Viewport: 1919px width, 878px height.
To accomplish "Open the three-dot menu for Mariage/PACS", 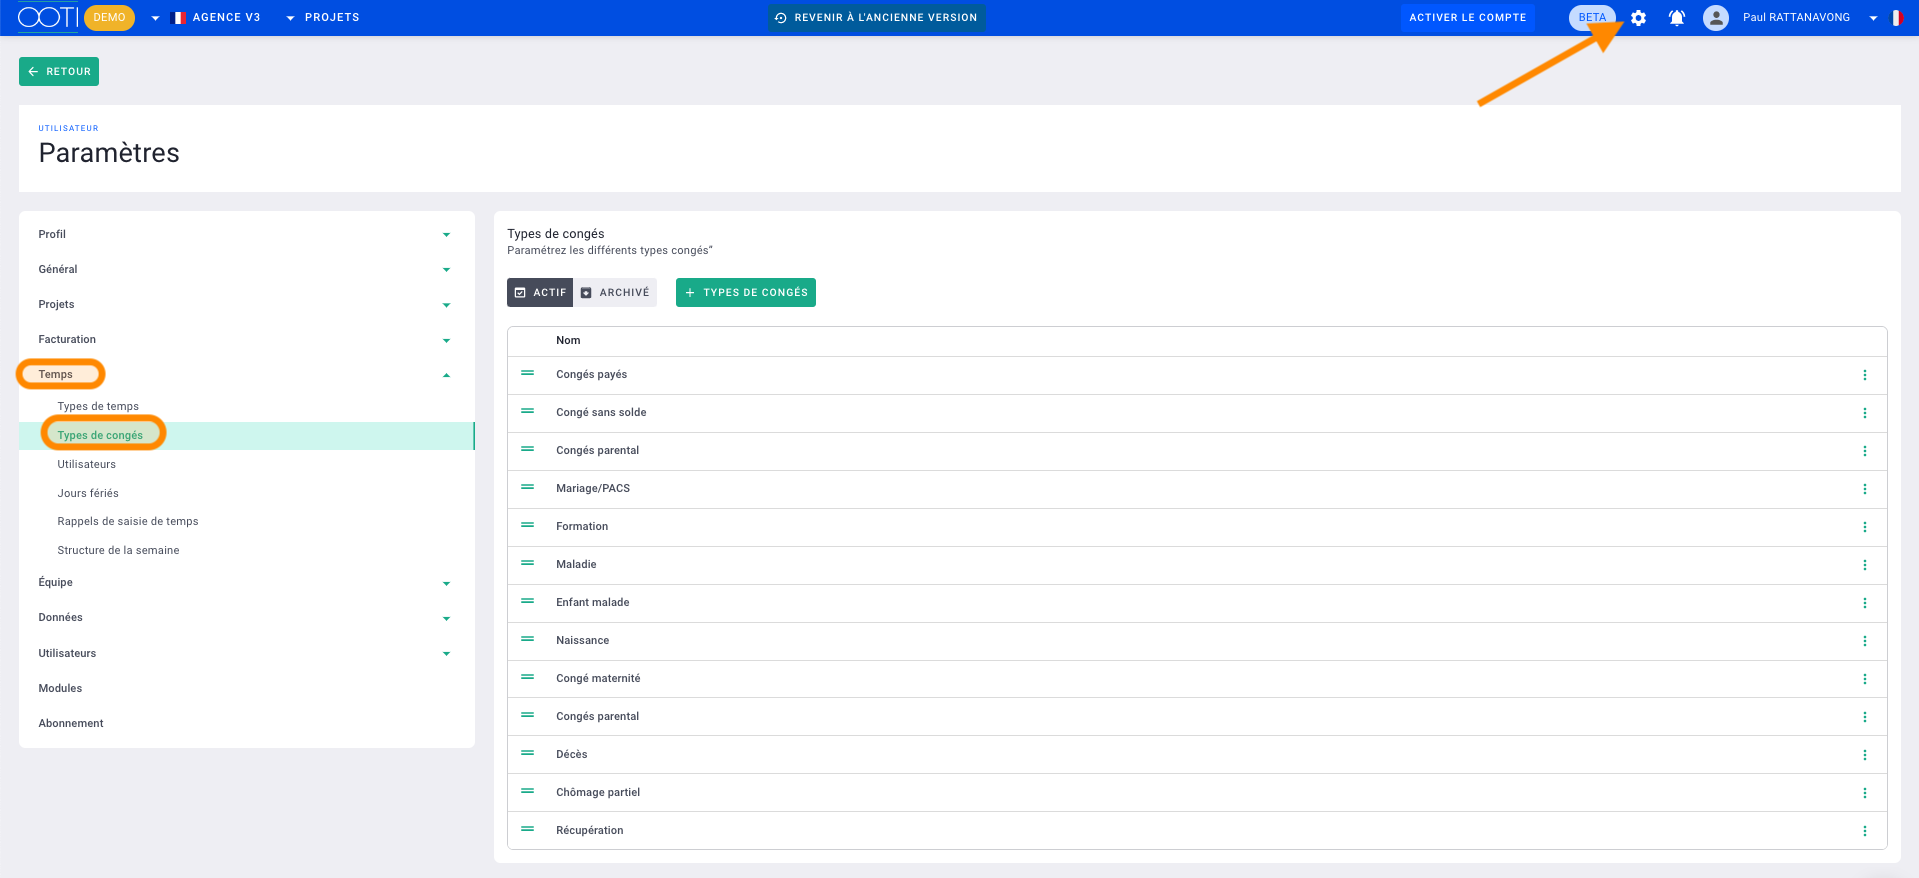I will click(1865, 489).
